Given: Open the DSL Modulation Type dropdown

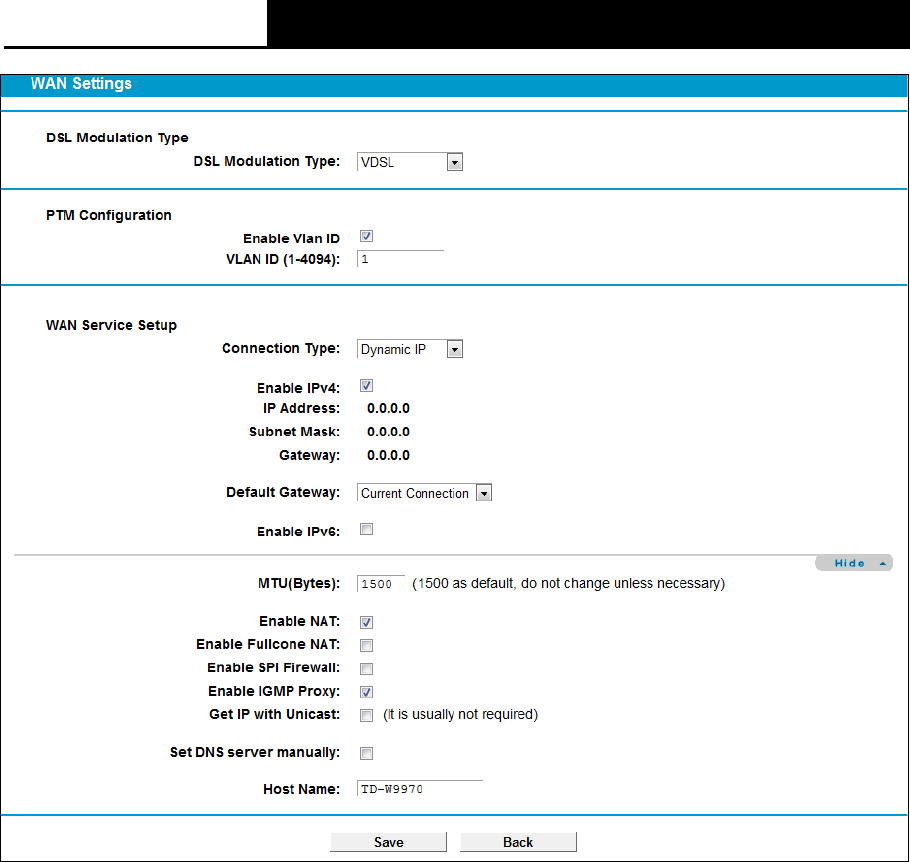Looking at the screenshot, I should 410,162.
